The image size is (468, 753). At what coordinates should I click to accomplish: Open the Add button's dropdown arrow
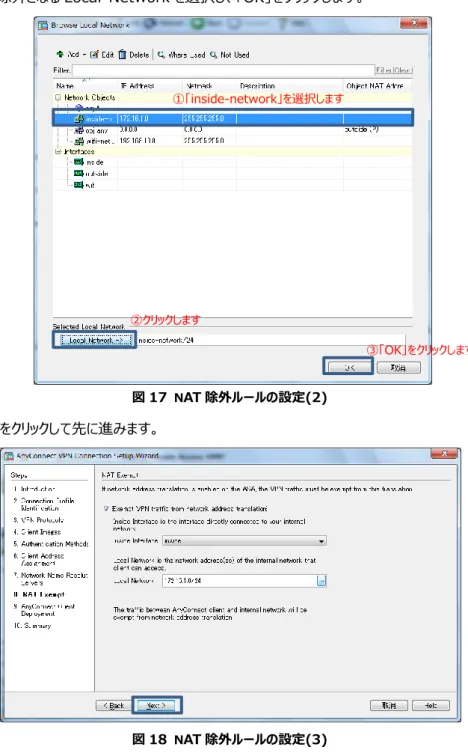[84, 55]
